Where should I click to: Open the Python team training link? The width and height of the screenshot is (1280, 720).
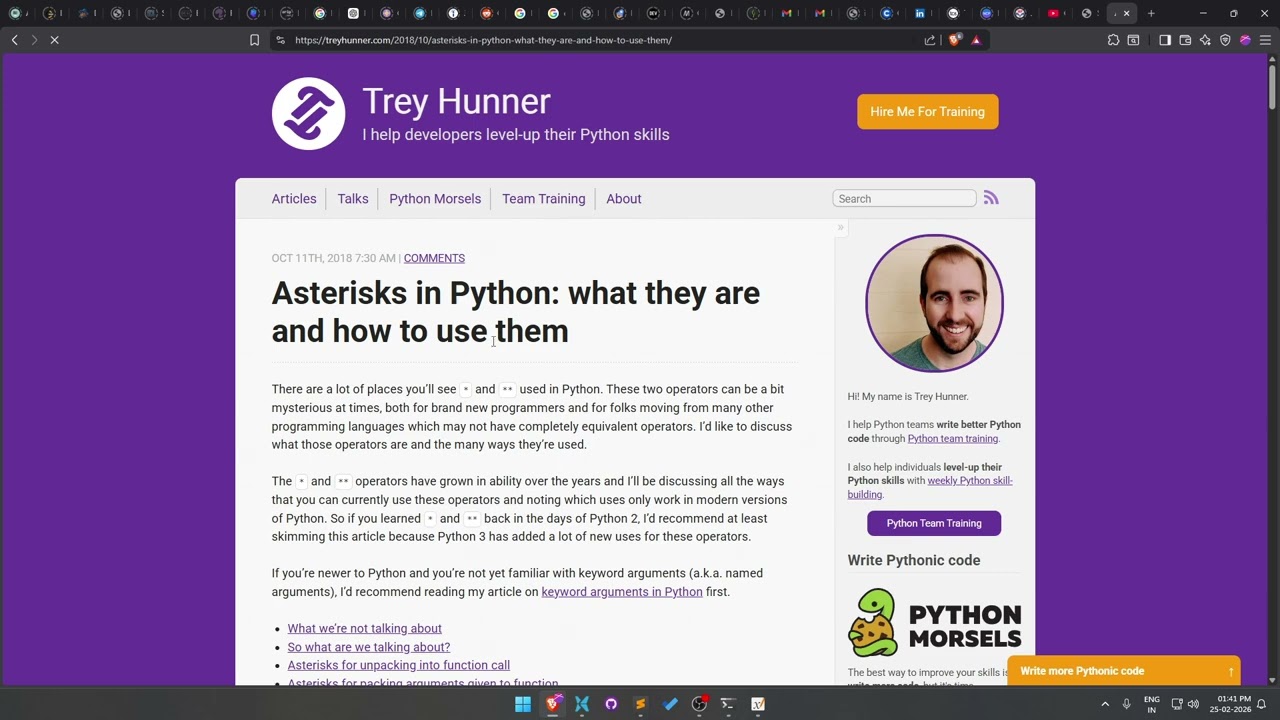pos(952,439)
